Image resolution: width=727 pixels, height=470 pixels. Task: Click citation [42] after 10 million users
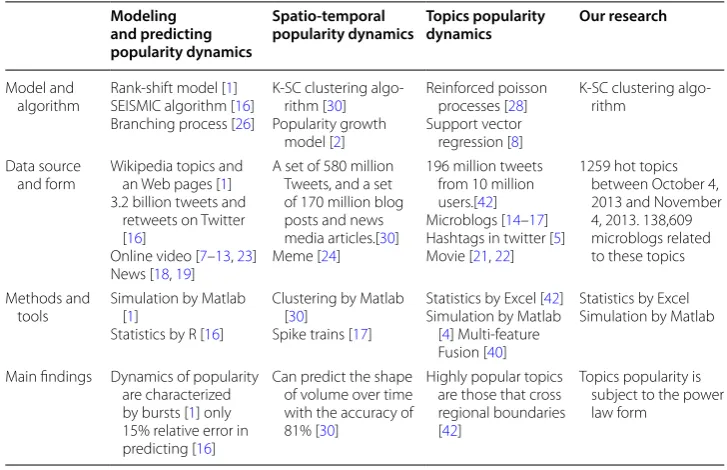point(486,202)
